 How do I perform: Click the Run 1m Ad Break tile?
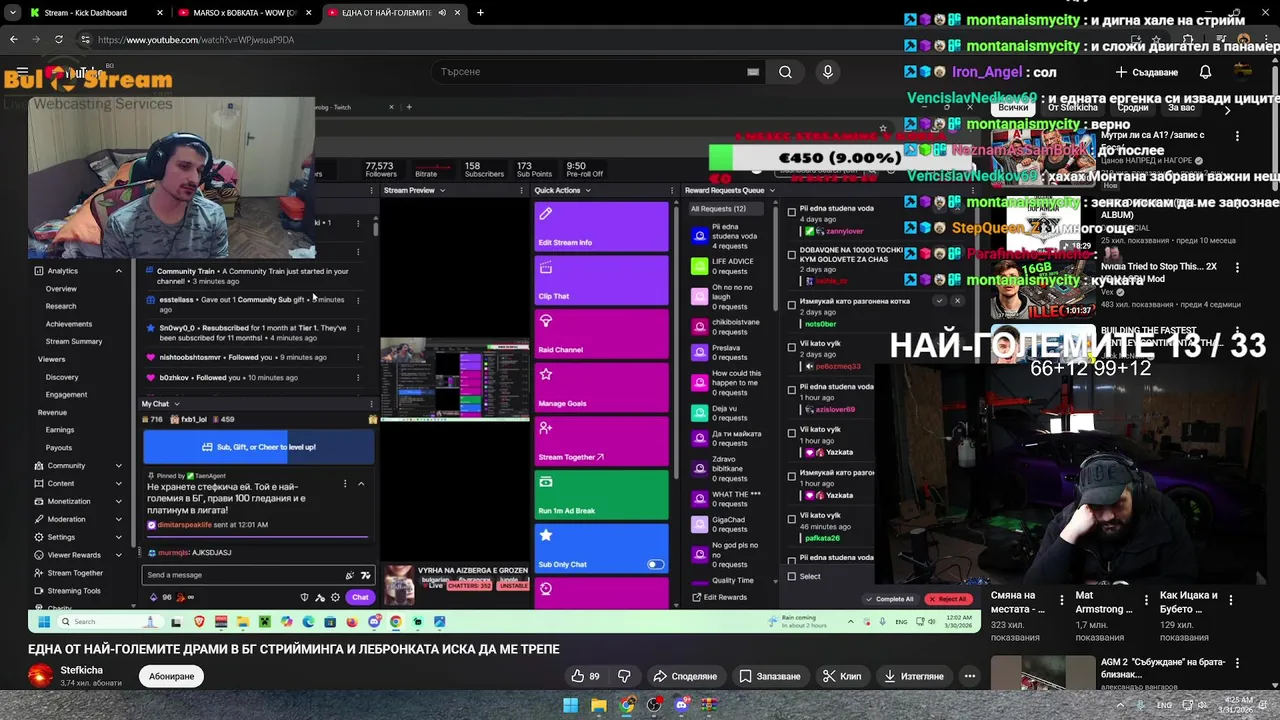coord(601,495)
